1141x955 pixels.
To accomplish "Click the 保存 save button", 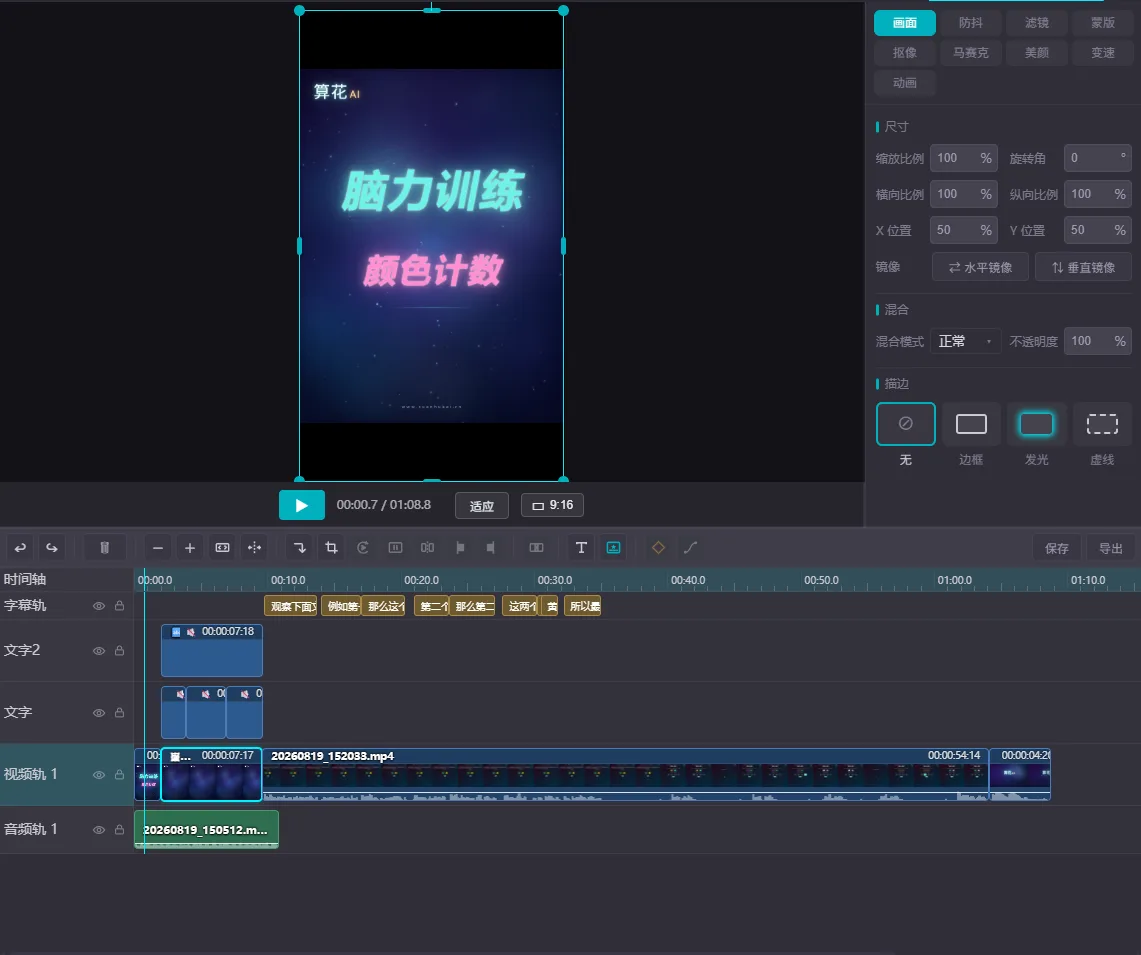I will [1057, 548].
